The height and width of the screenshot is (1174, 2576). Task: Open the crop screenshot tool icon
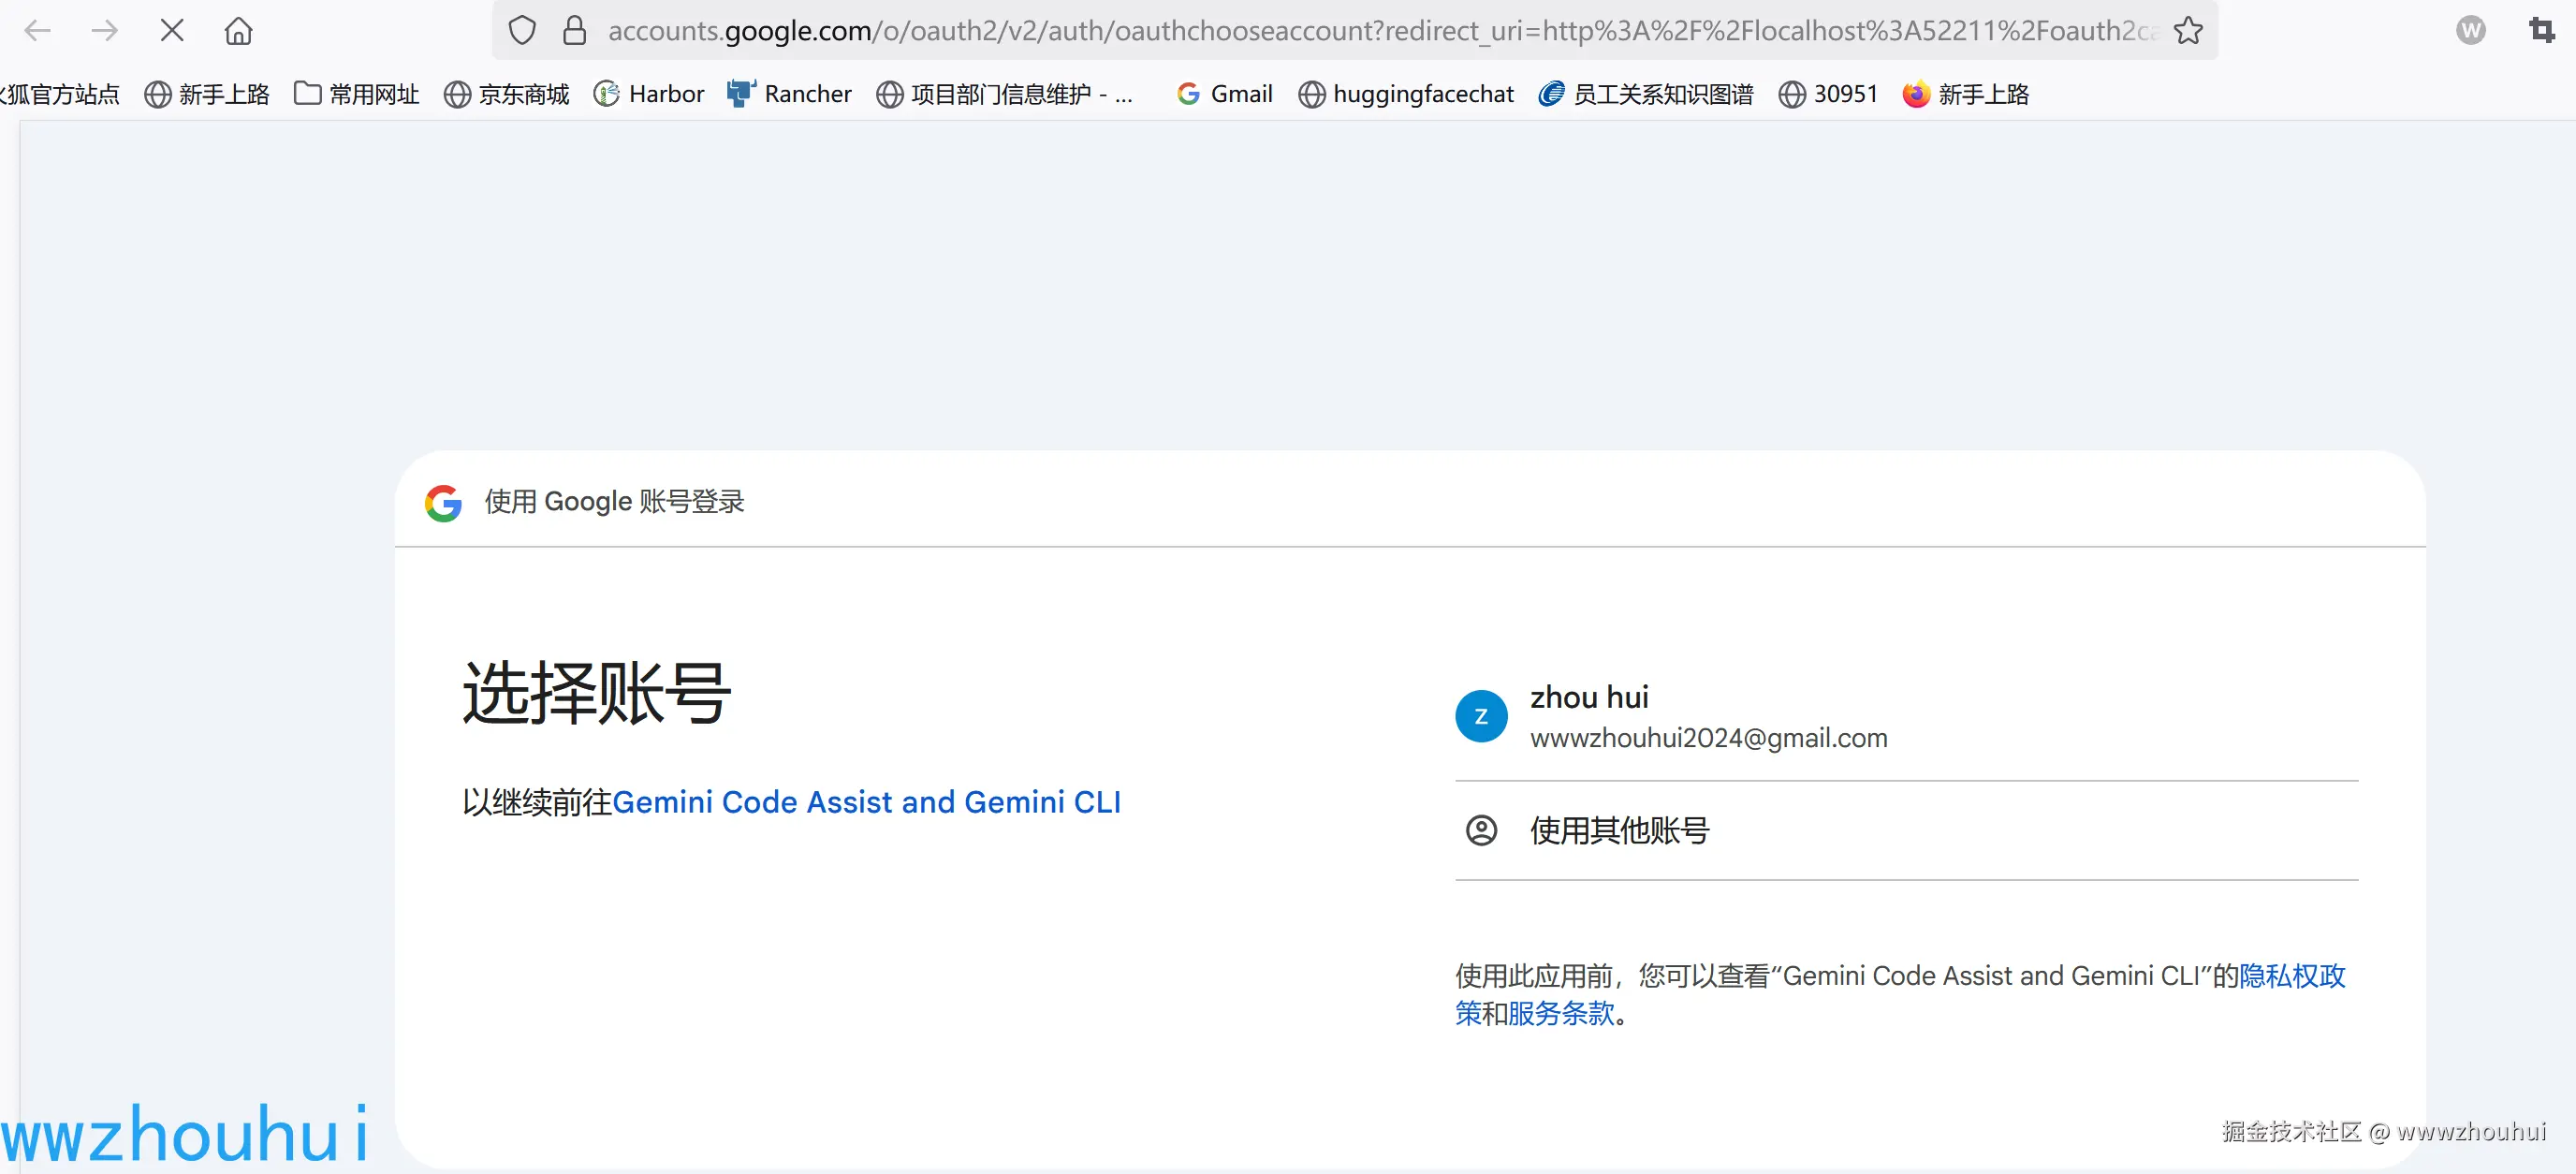(x=2542, y=31)
